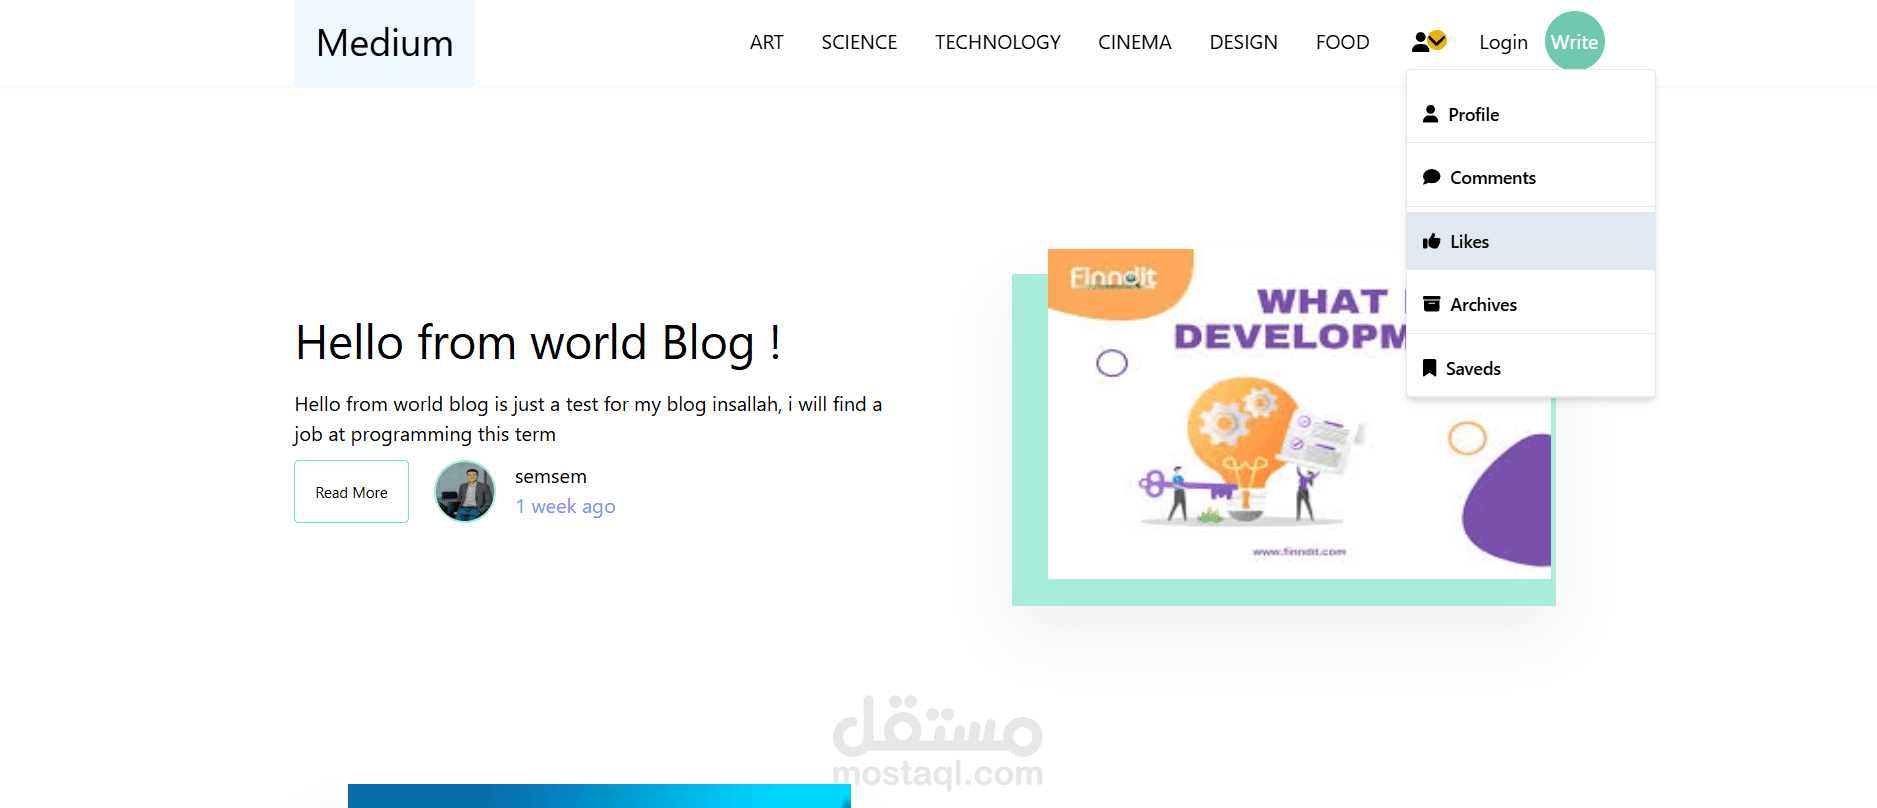Click the Medium logo
Screen dimensions: 1877x808
(385, 43)
